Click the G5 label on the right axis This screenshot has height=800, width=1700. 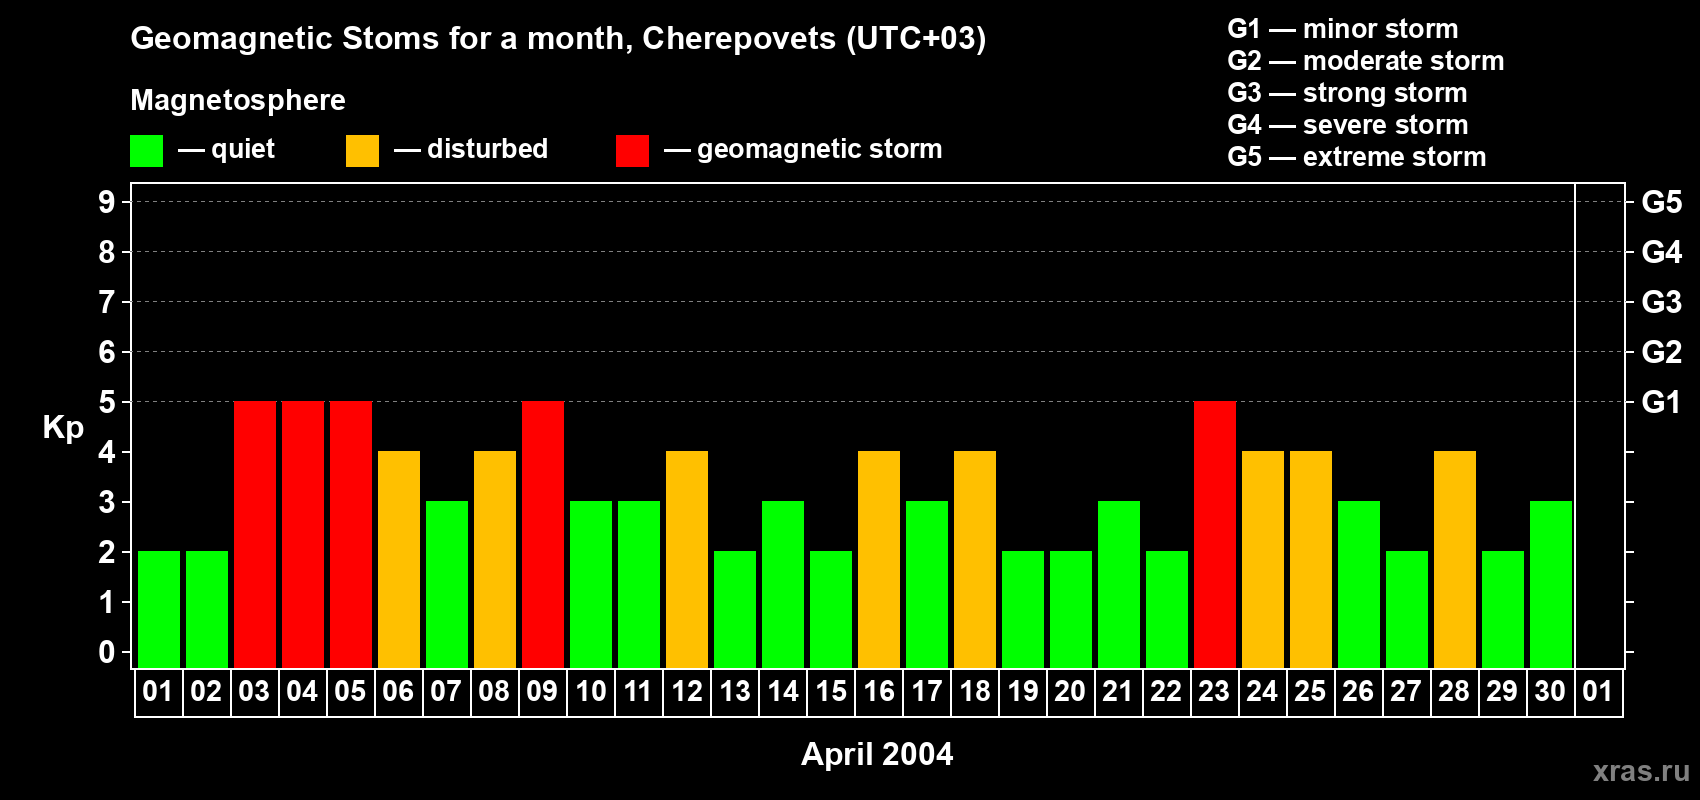1661,203
